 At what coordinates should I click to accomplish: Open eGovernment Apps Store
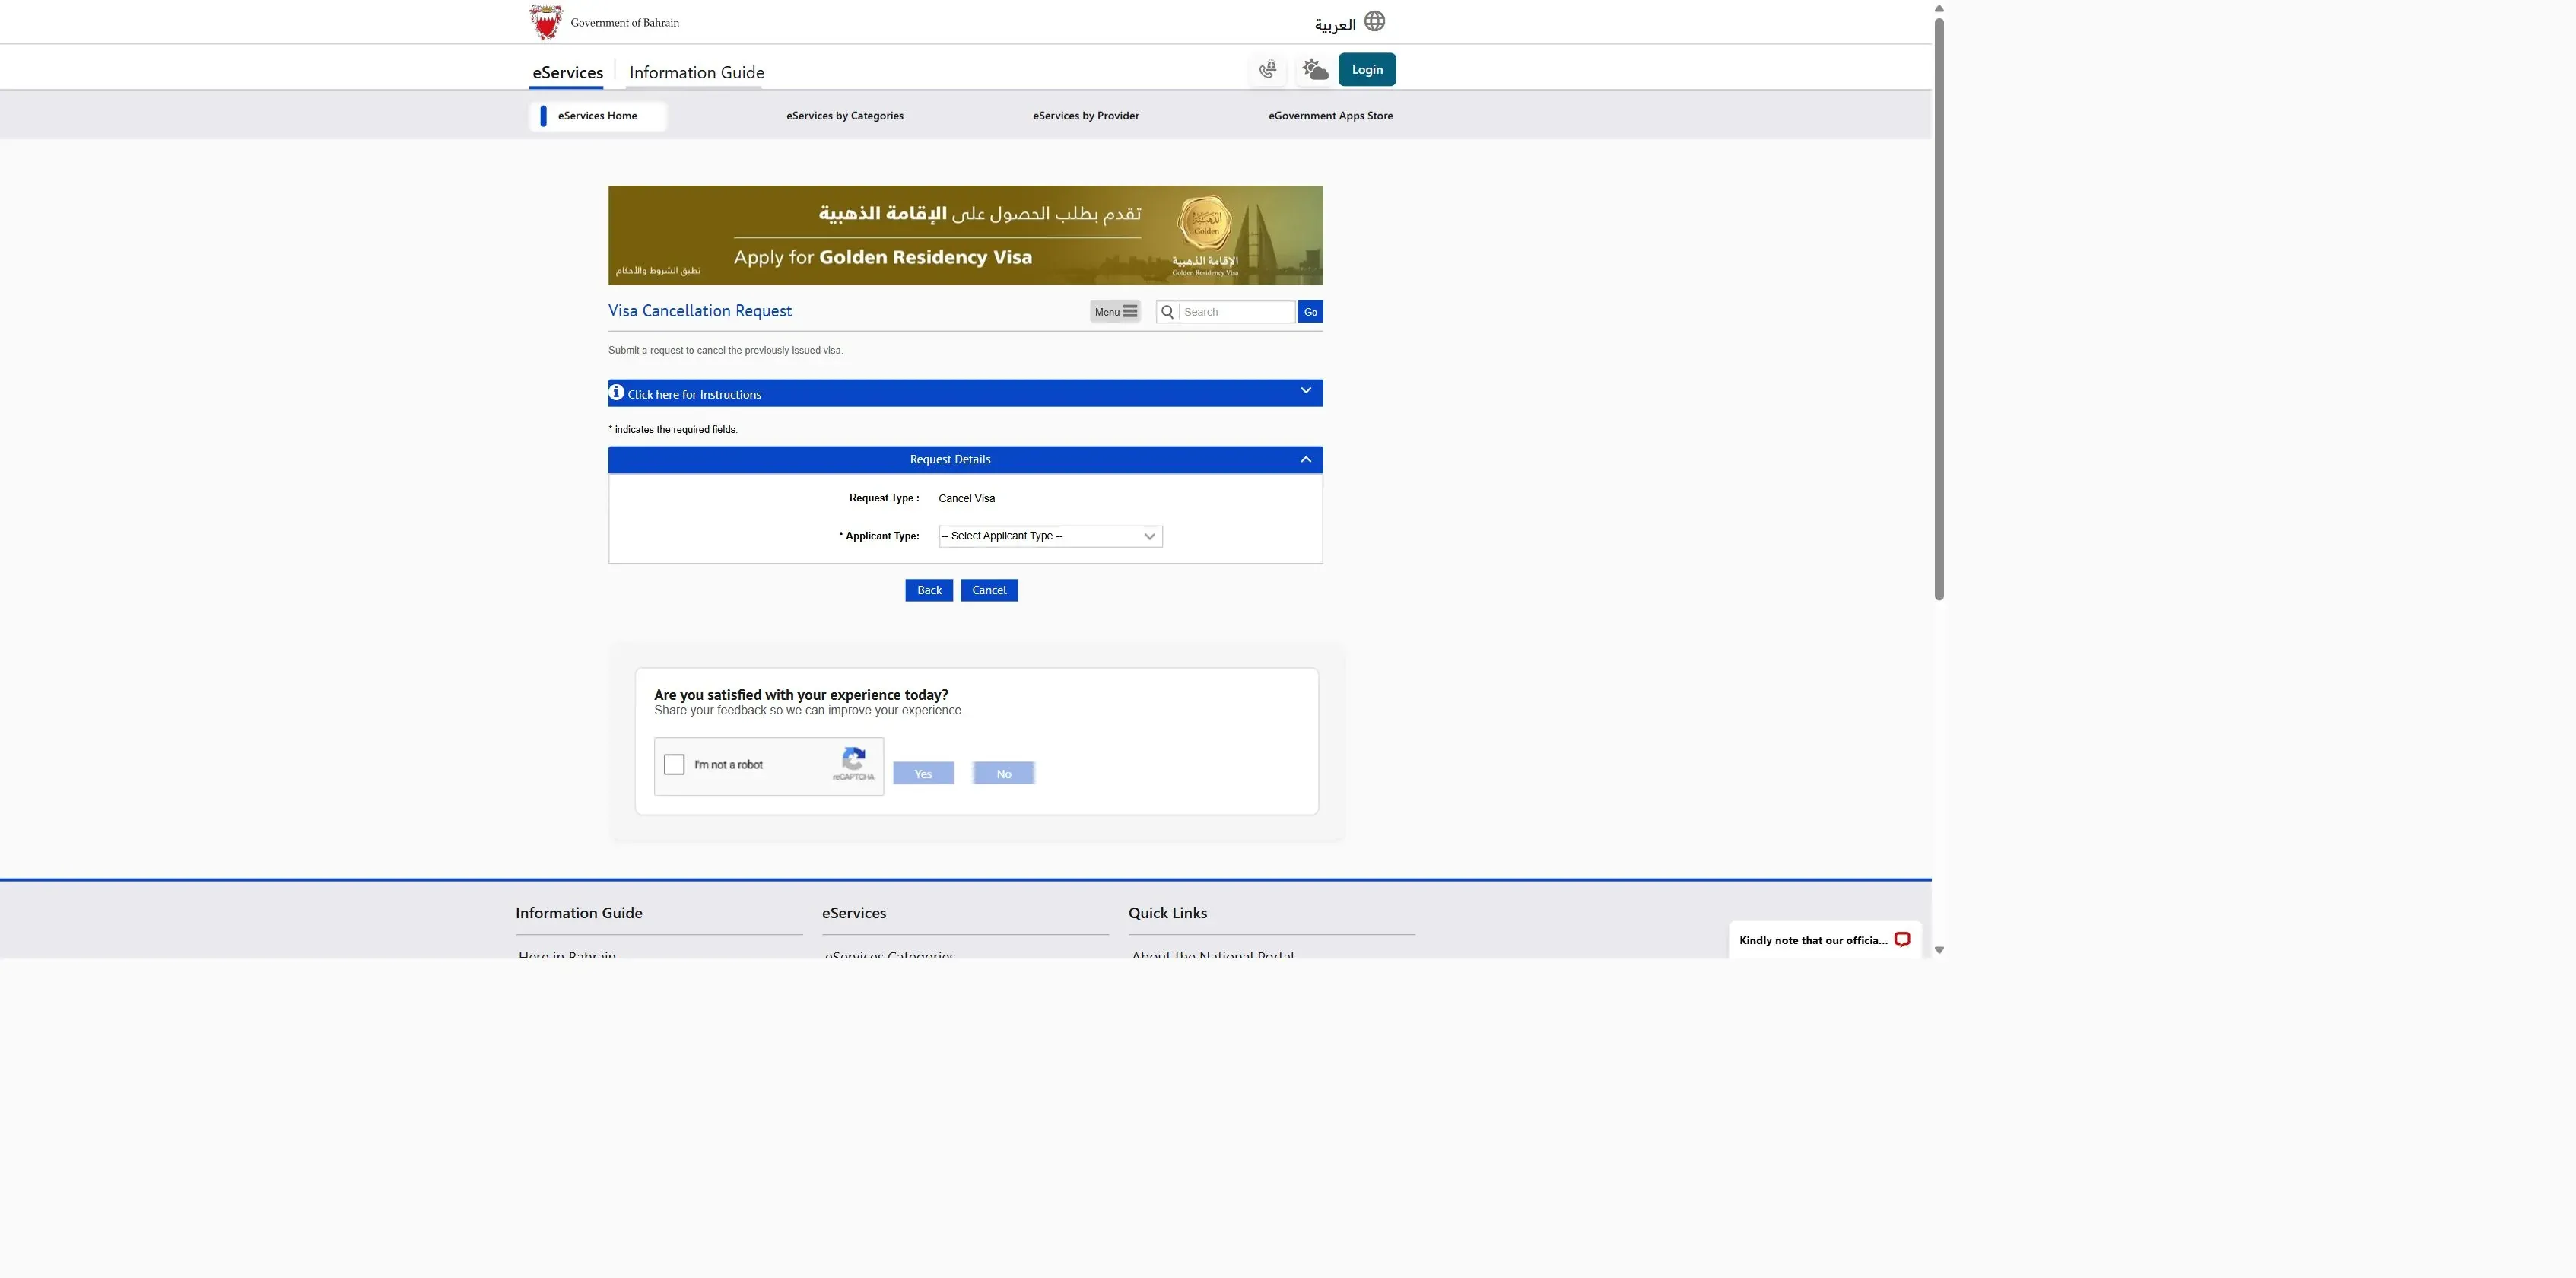pyautogui.click(x=1330, y=116)
